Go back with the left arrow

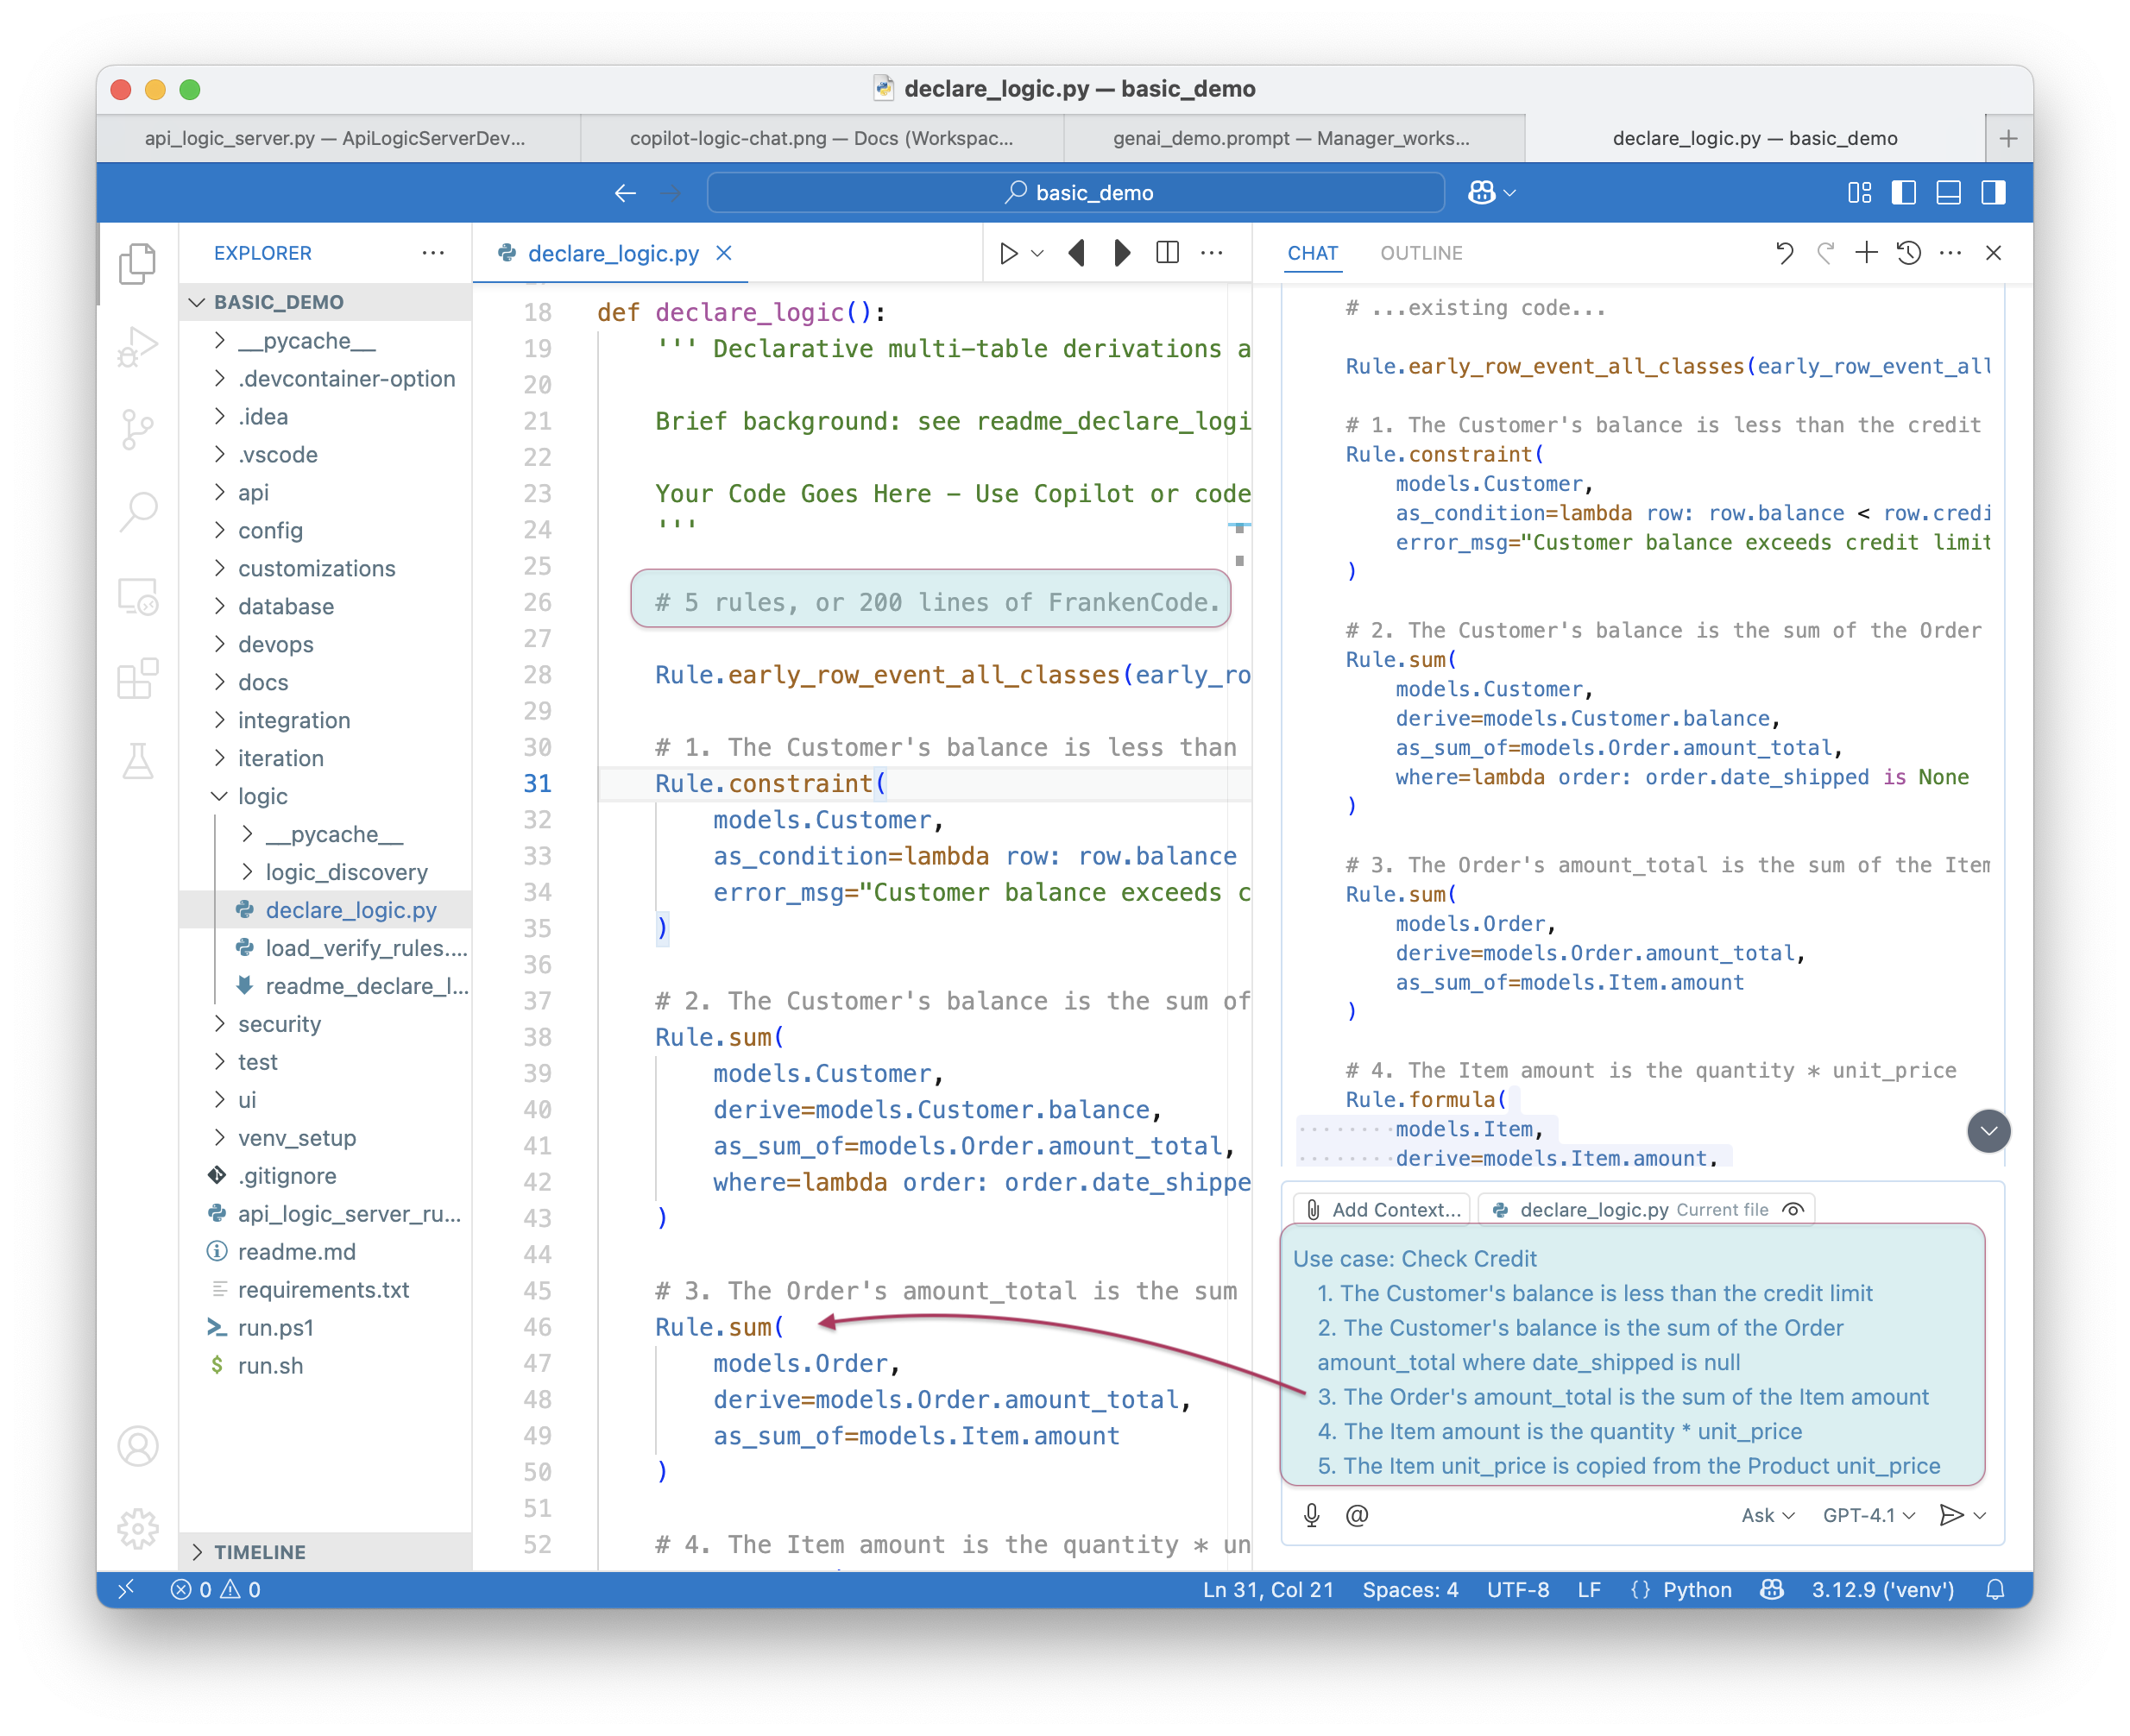click(x=626, y=193)
